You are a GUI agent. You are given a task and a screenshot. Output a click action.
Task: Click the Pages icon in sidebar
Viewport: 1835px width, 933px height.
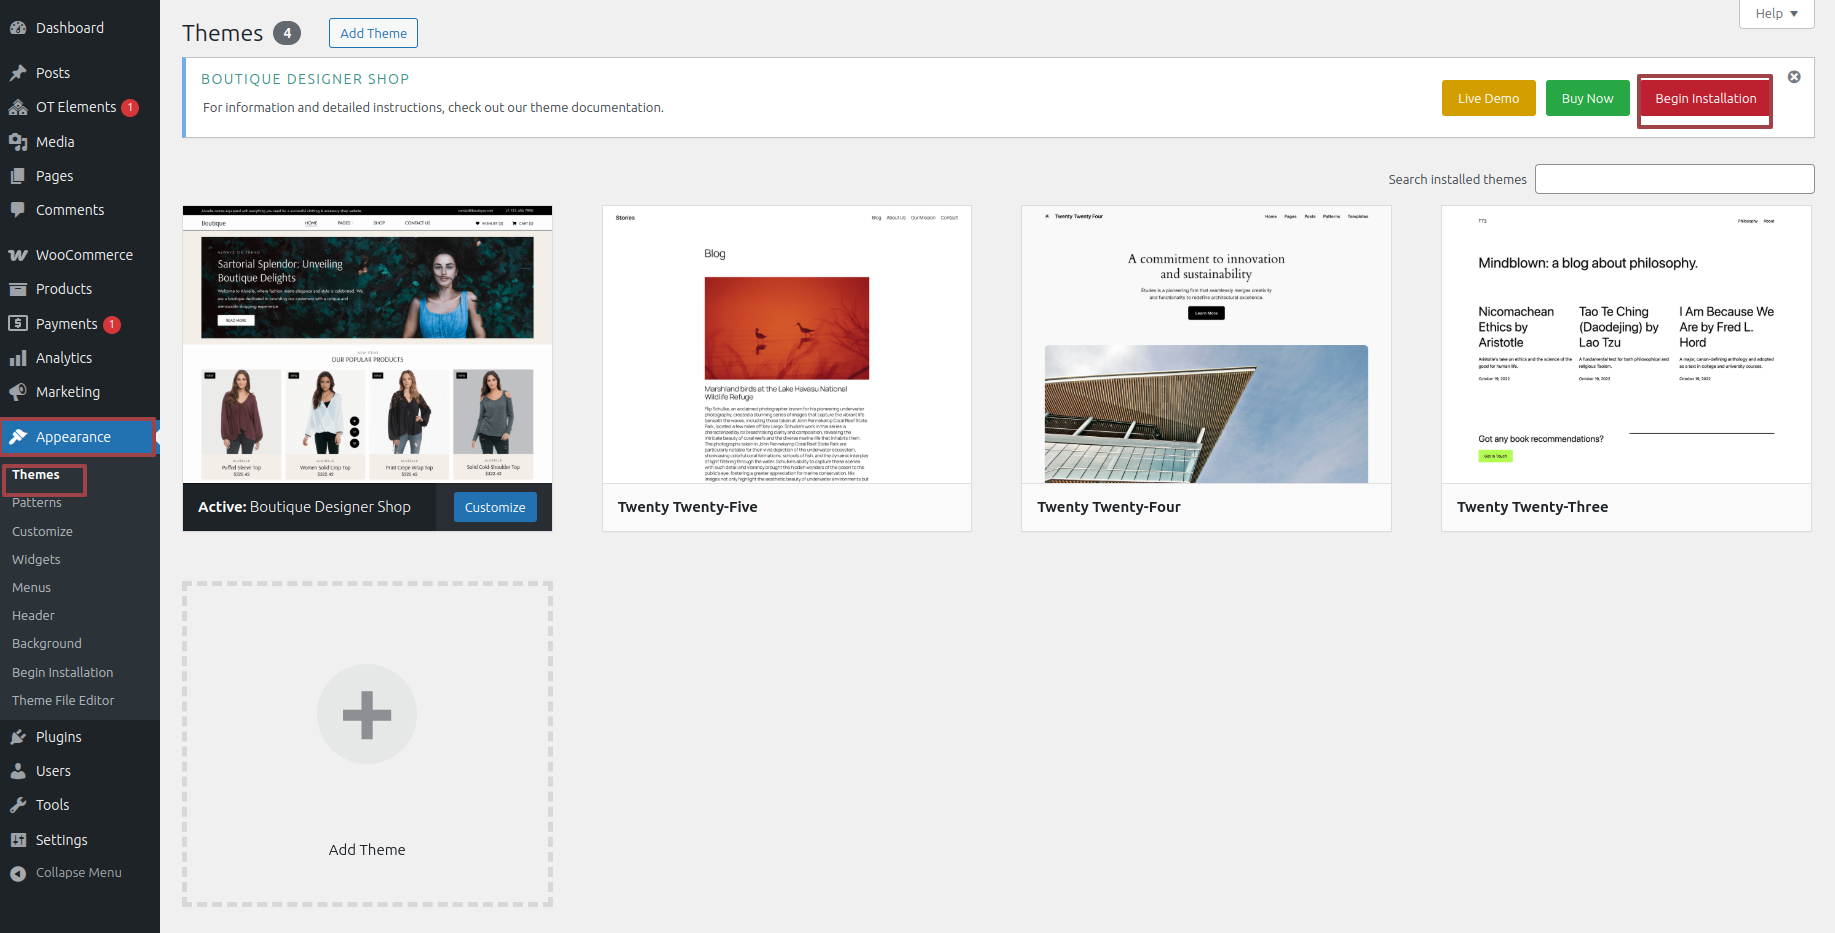pyautogui.click(x=18, y=176)
